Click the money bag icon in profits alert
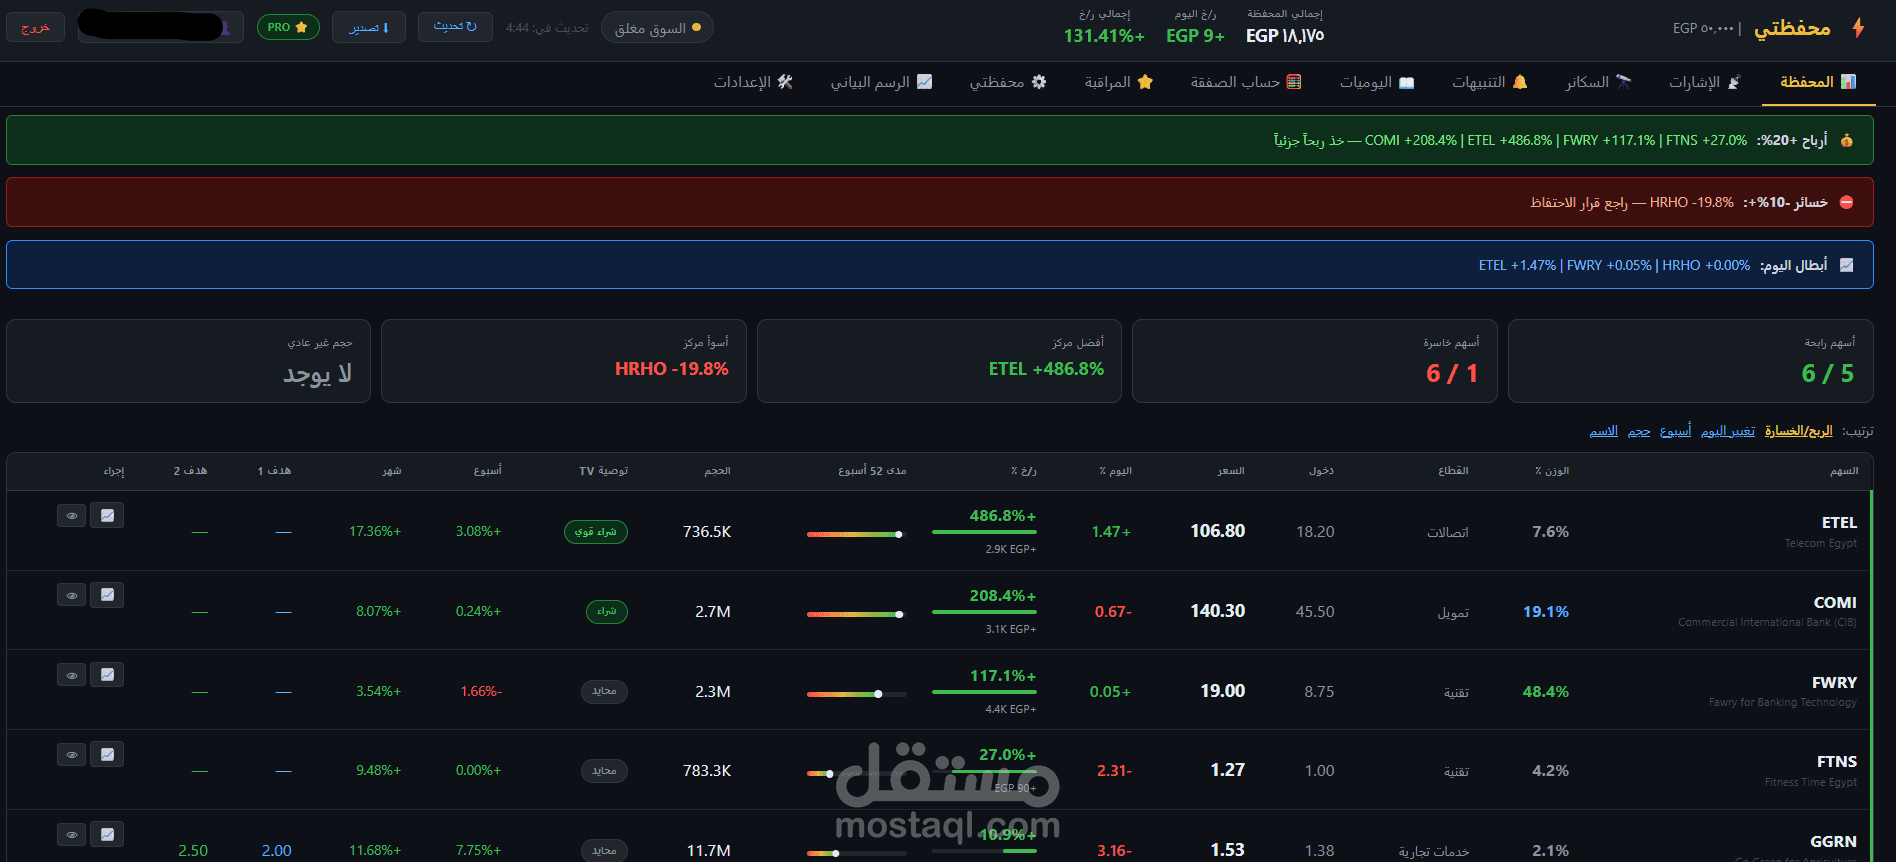This screenshot has width=1896, height=862. 1846,140
